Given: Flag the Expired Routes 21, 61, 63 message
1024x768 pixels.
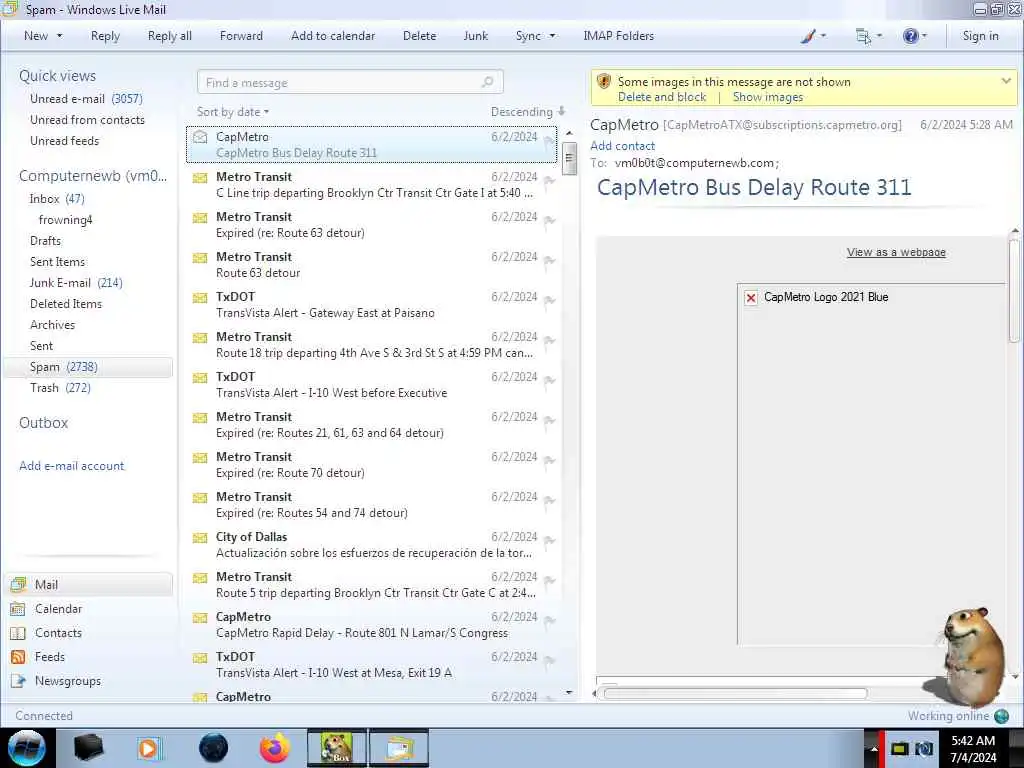Looking at the screenshot, I should click(549, 421).
